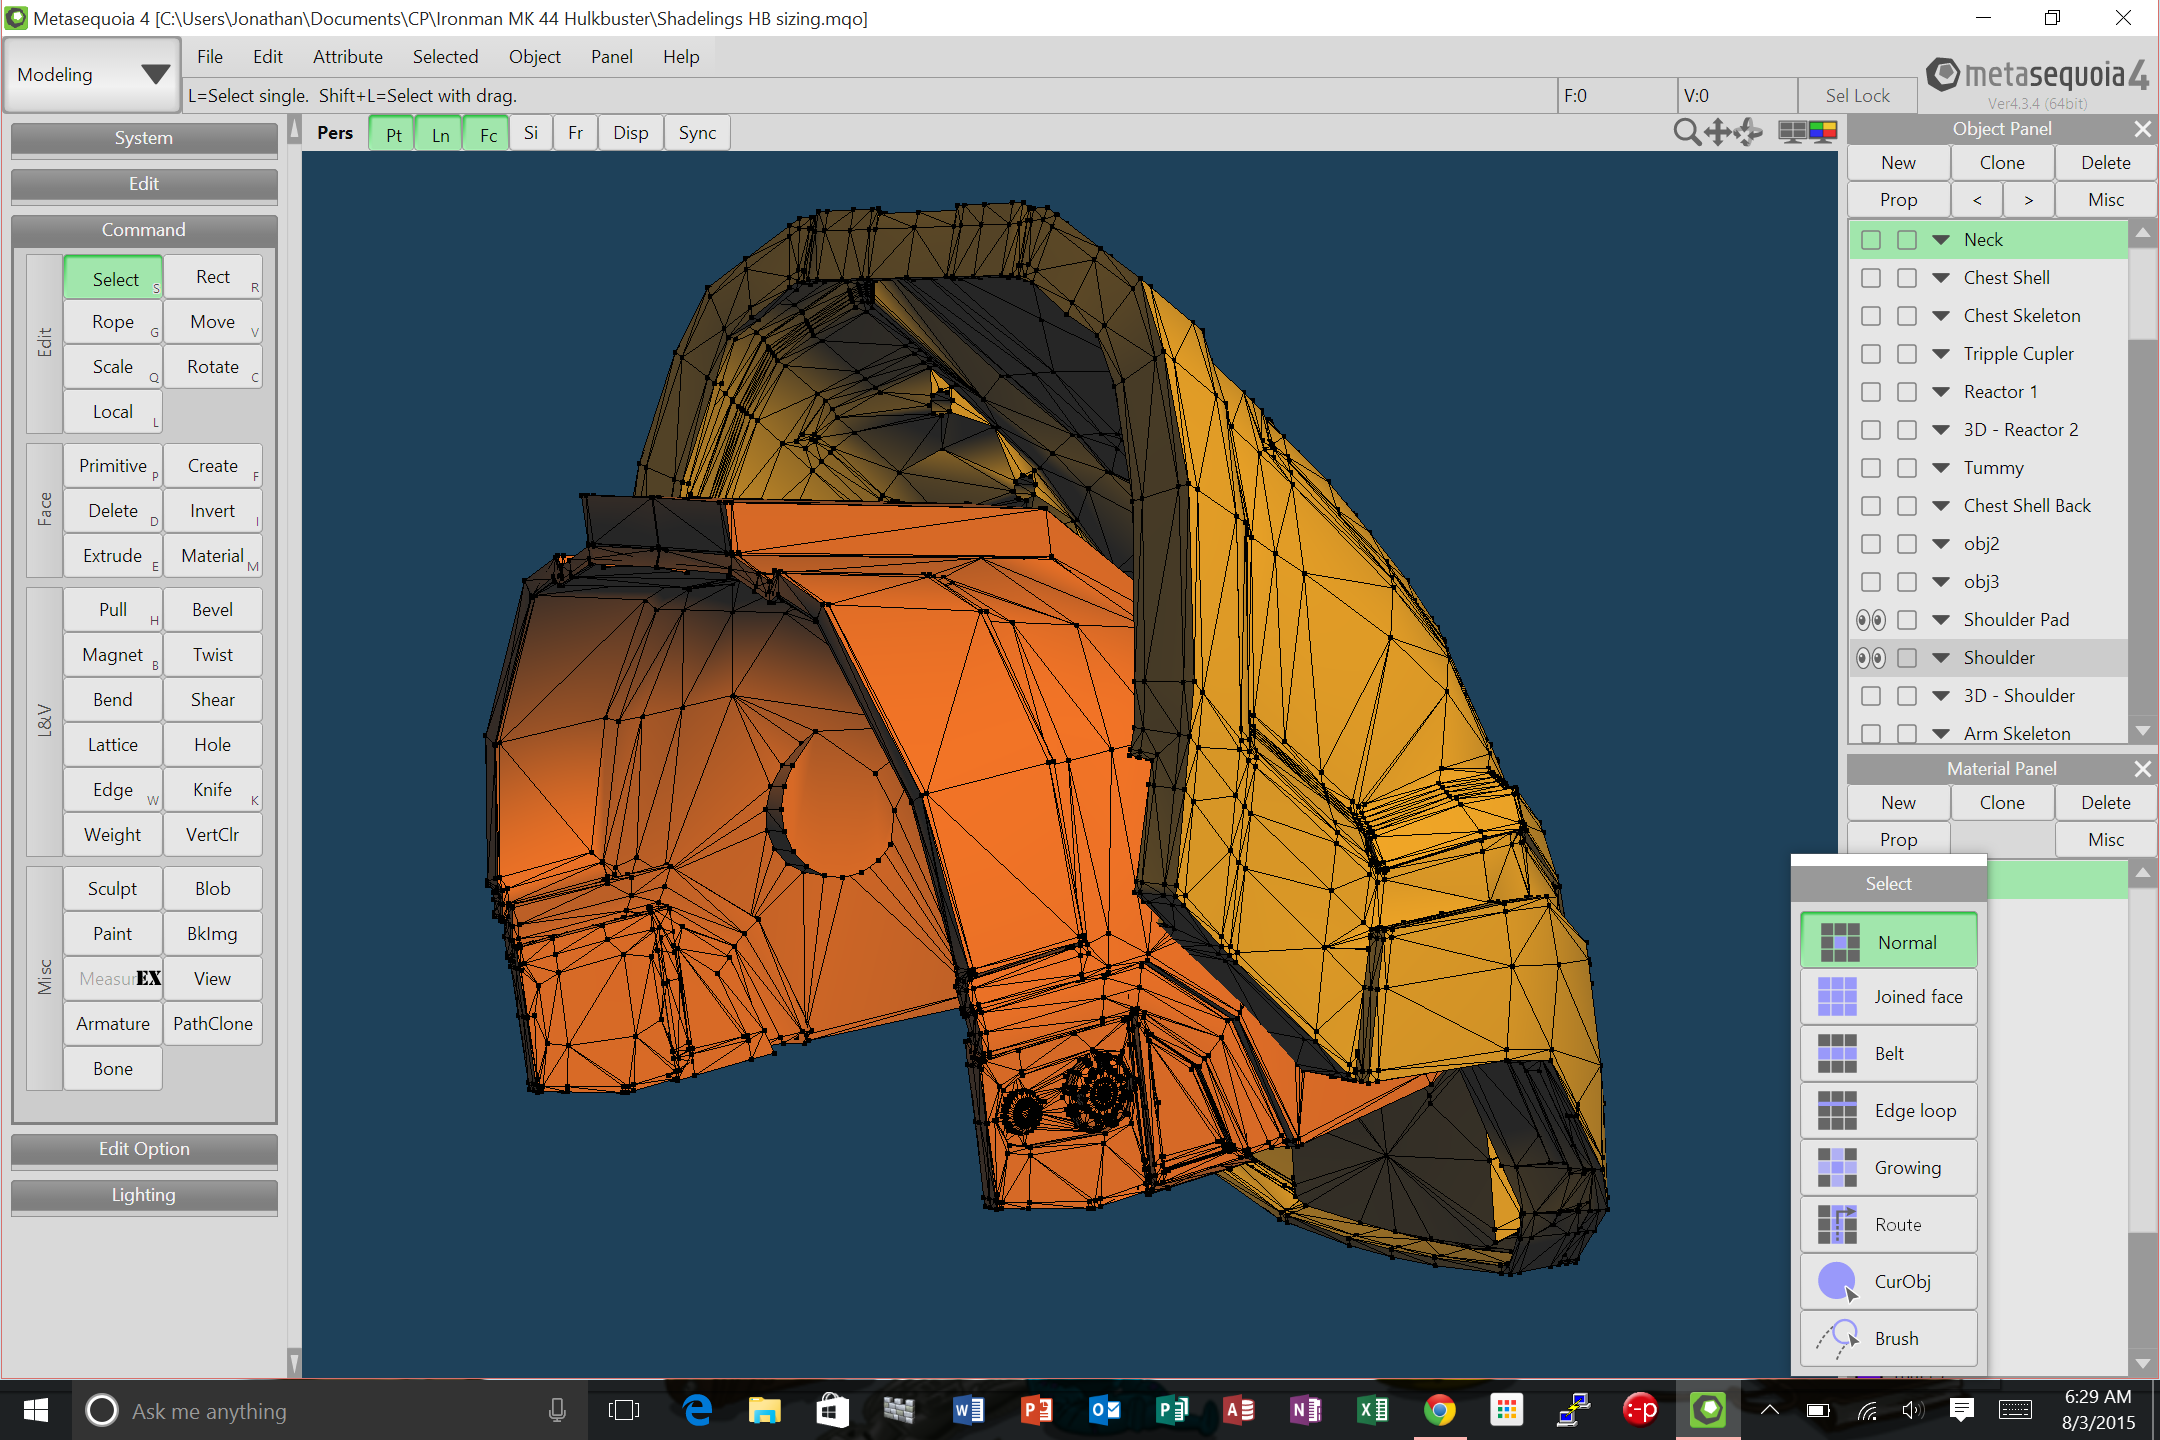This screenshot has height=1440, width=2160.
Task: Click the Sel Lock button
Action: pyautogui.click(x=1857, y=96)
